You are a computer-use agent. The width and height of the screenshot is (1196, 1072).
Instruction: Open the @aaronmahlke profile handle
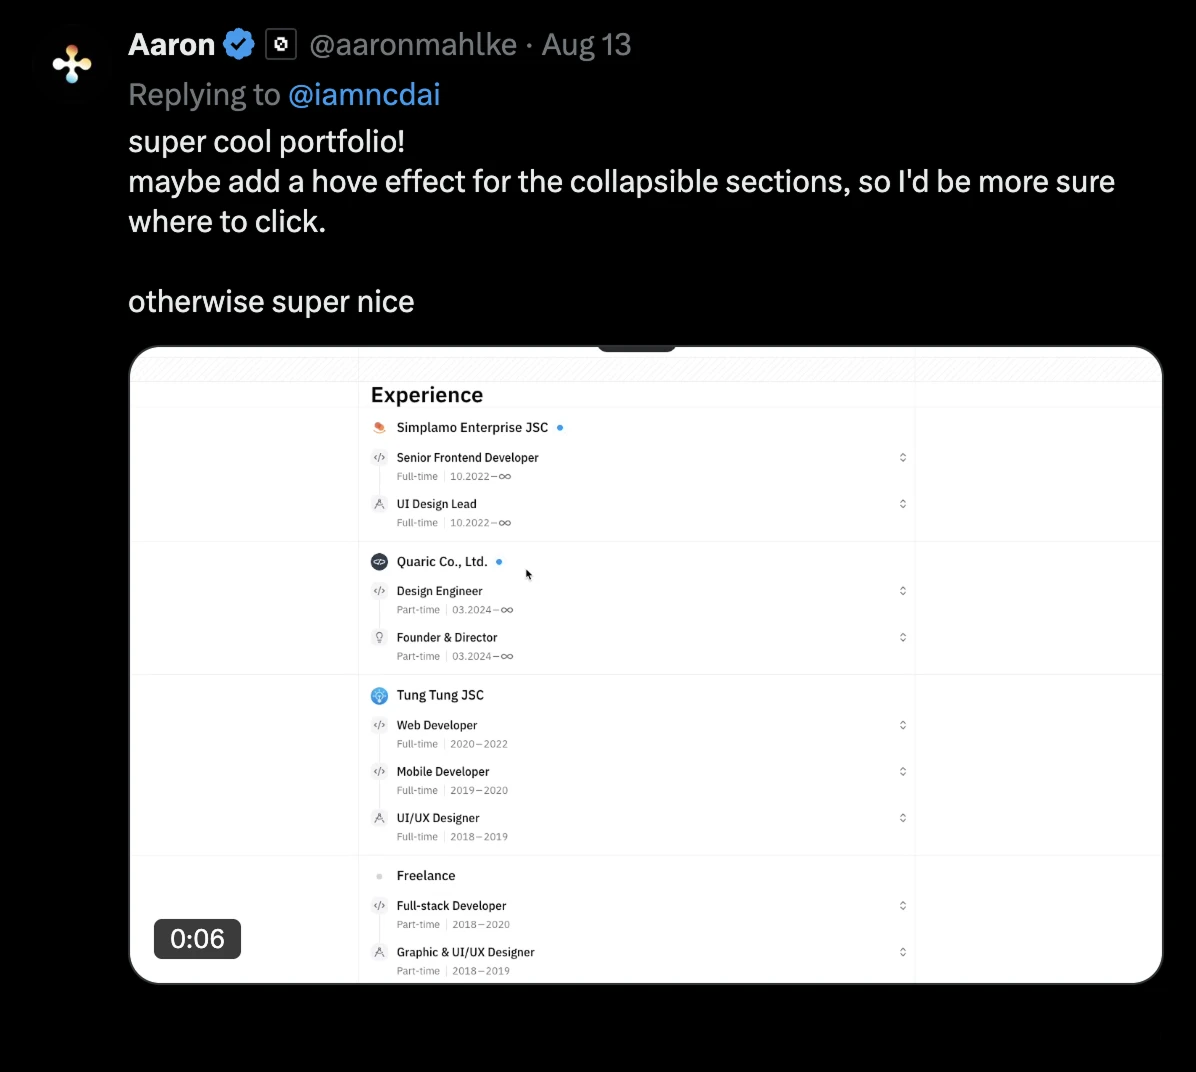tap(413, 45)
